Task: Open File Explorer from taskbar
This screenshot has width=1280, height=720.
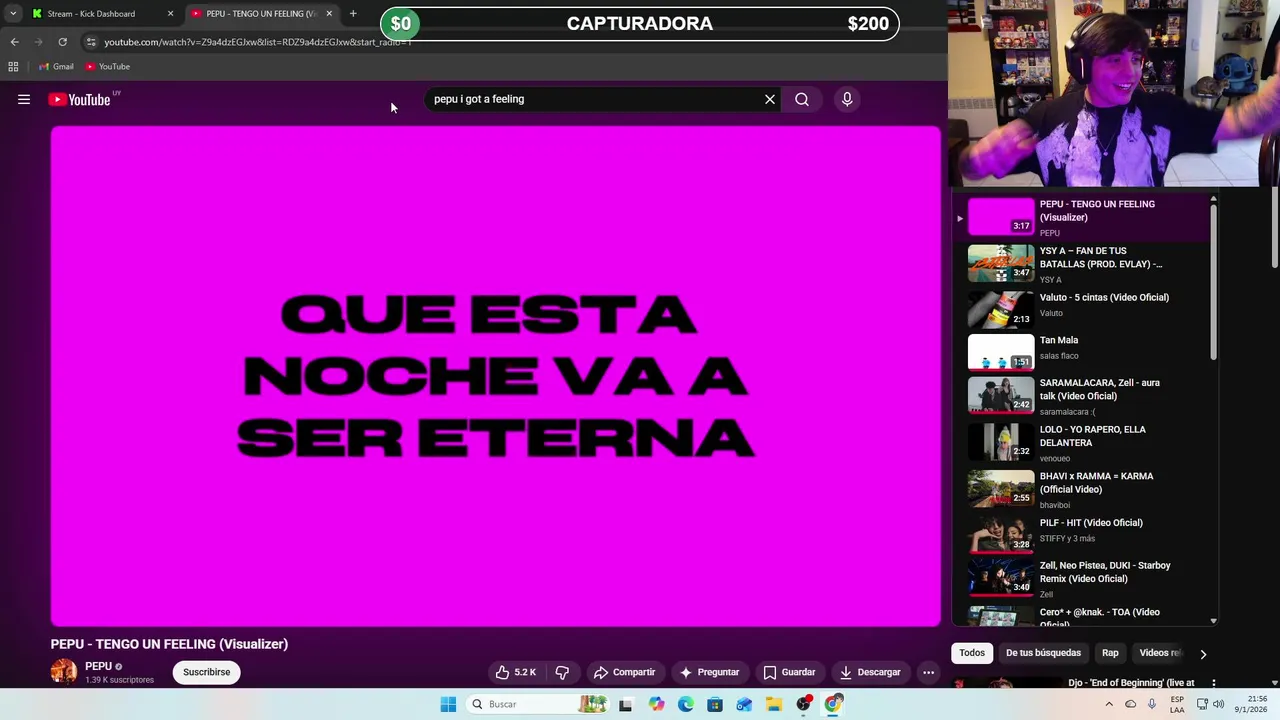Action: click(x=774, y=704)
